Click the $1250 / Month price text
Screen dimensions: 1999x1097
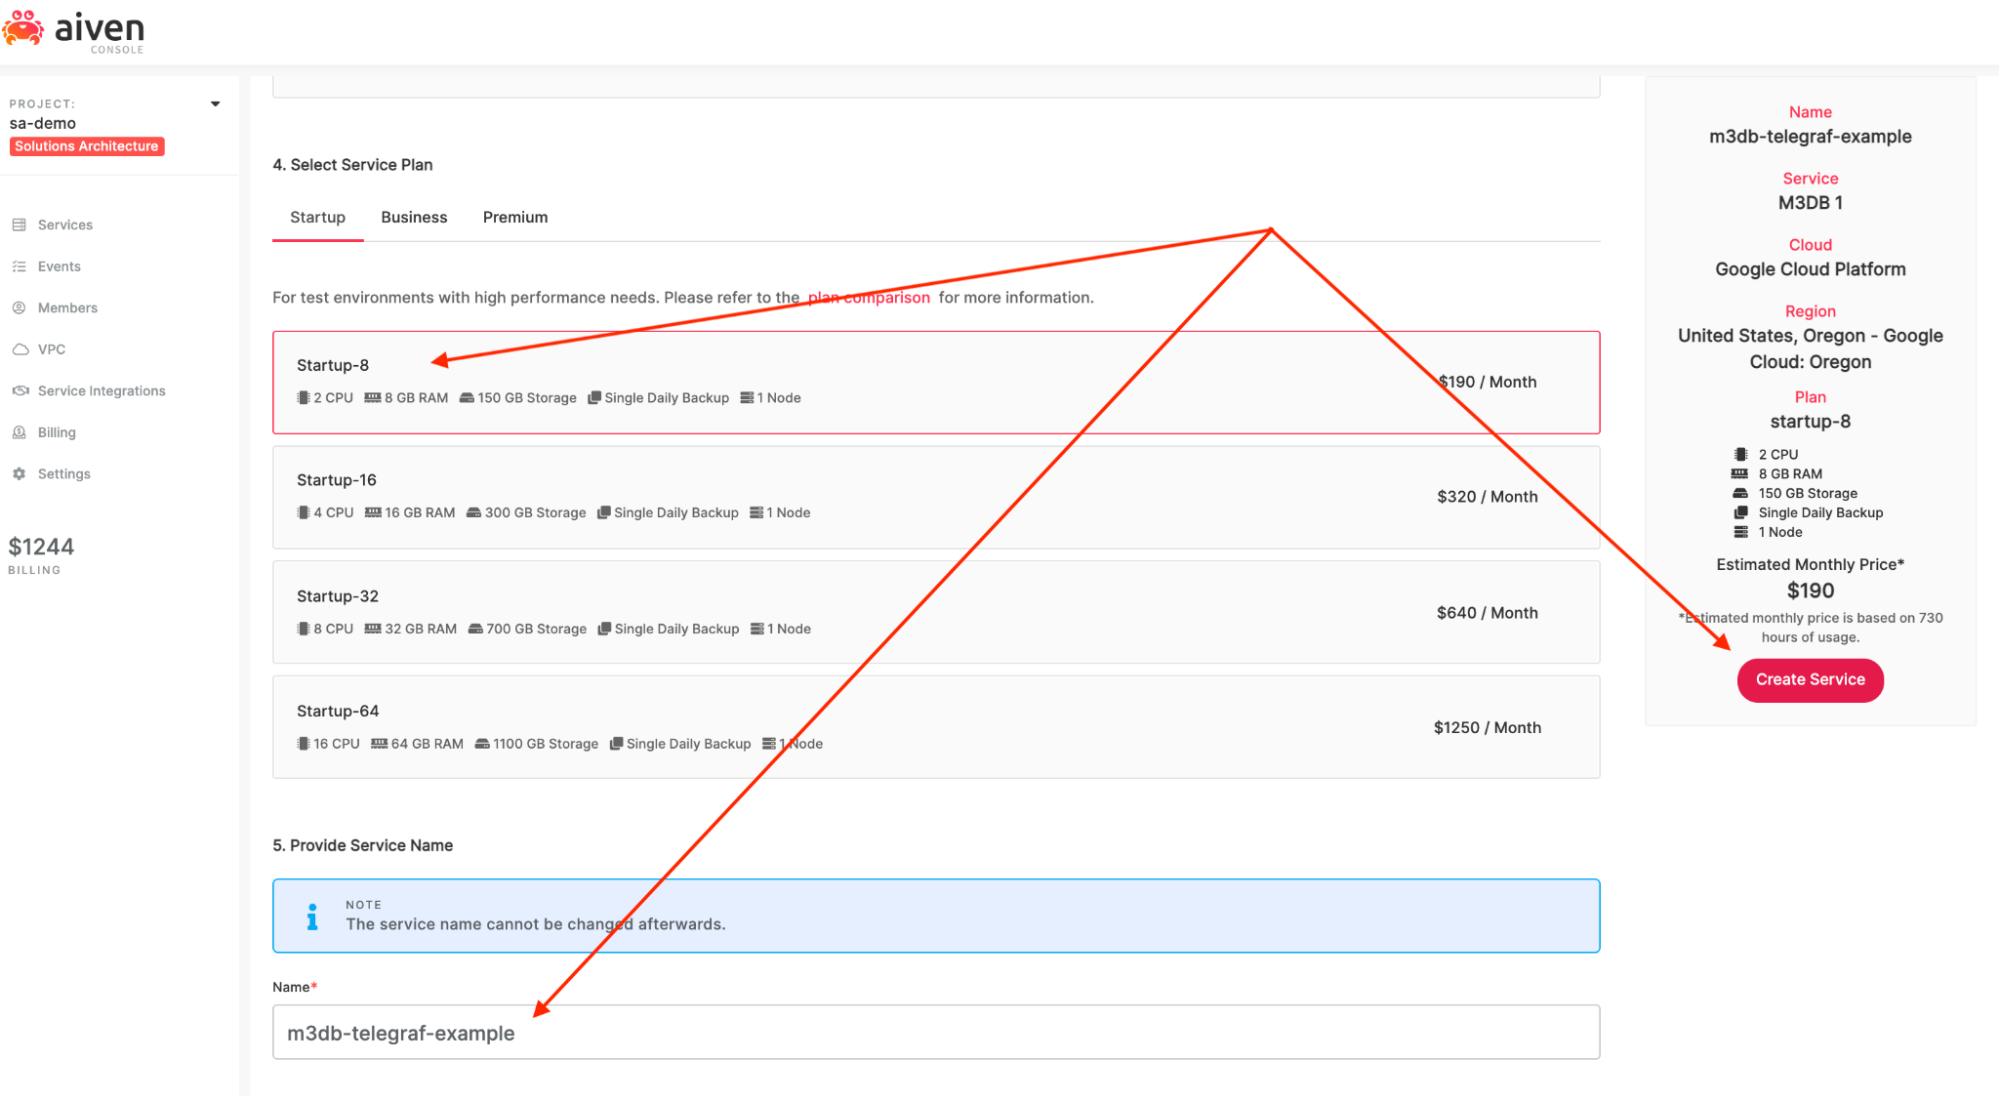(1488, 728)
